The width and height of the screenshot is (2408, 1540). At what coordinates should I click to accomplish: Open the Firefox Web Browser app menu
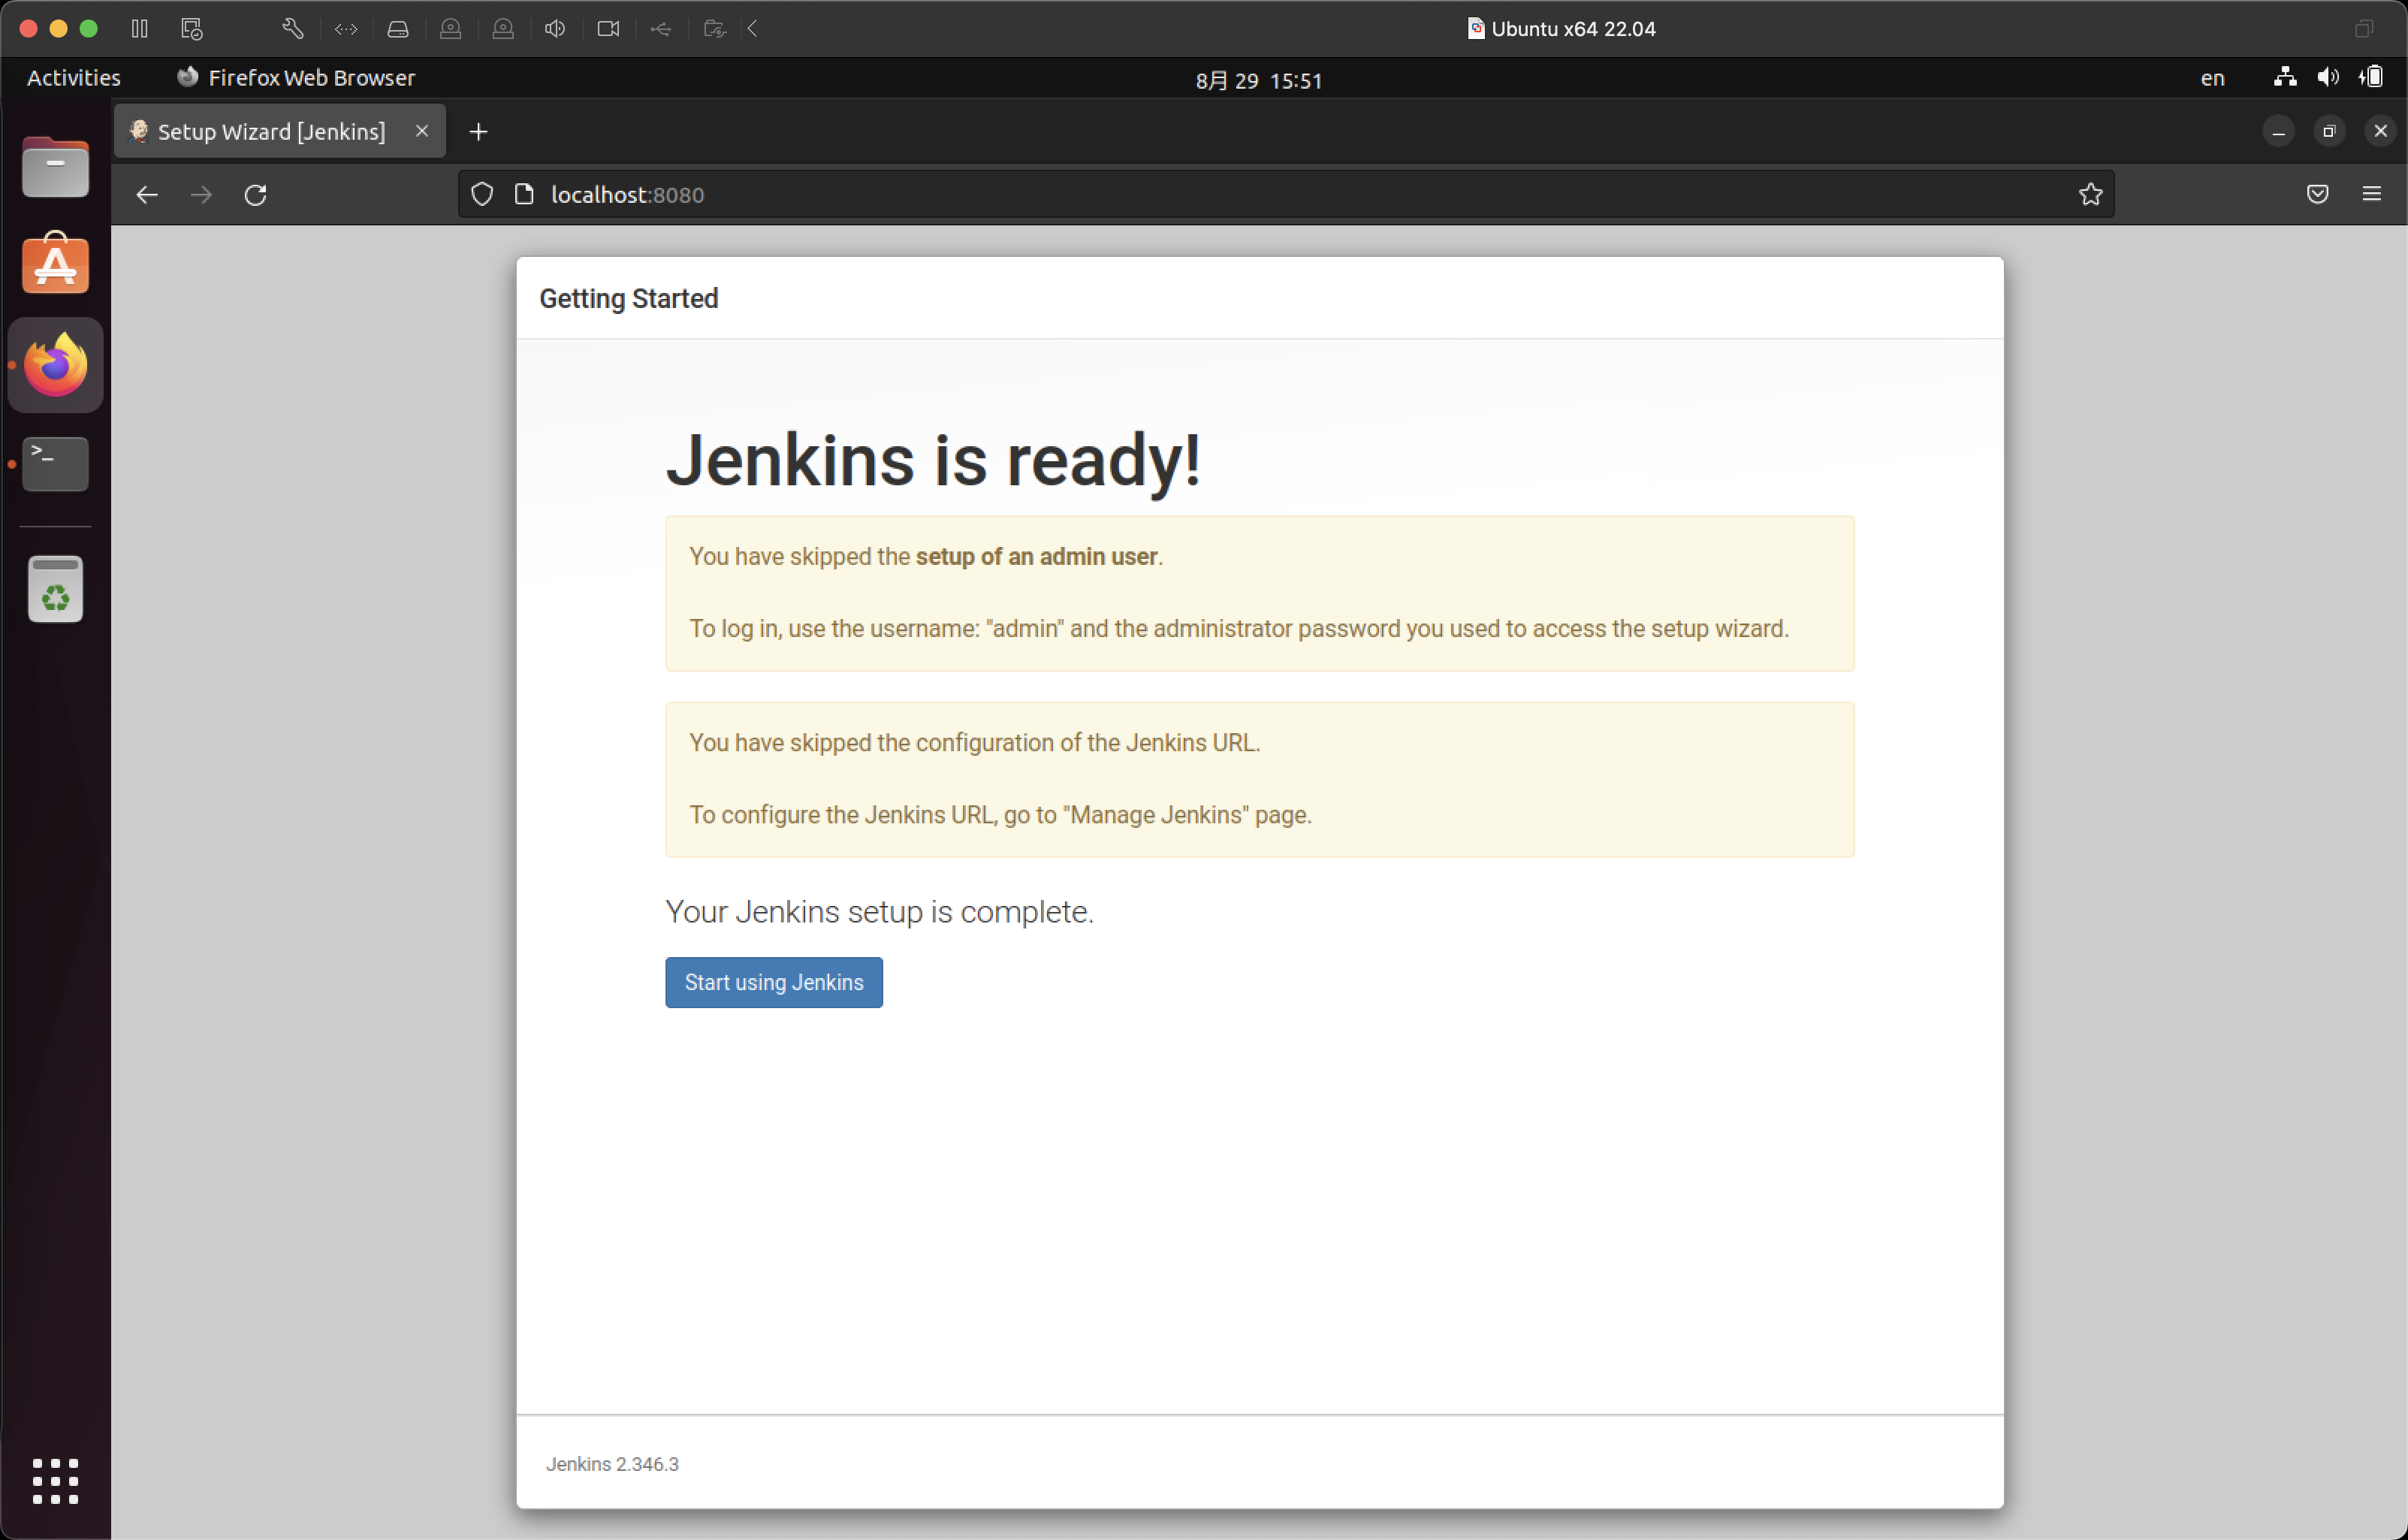click(x=296, y=78)
